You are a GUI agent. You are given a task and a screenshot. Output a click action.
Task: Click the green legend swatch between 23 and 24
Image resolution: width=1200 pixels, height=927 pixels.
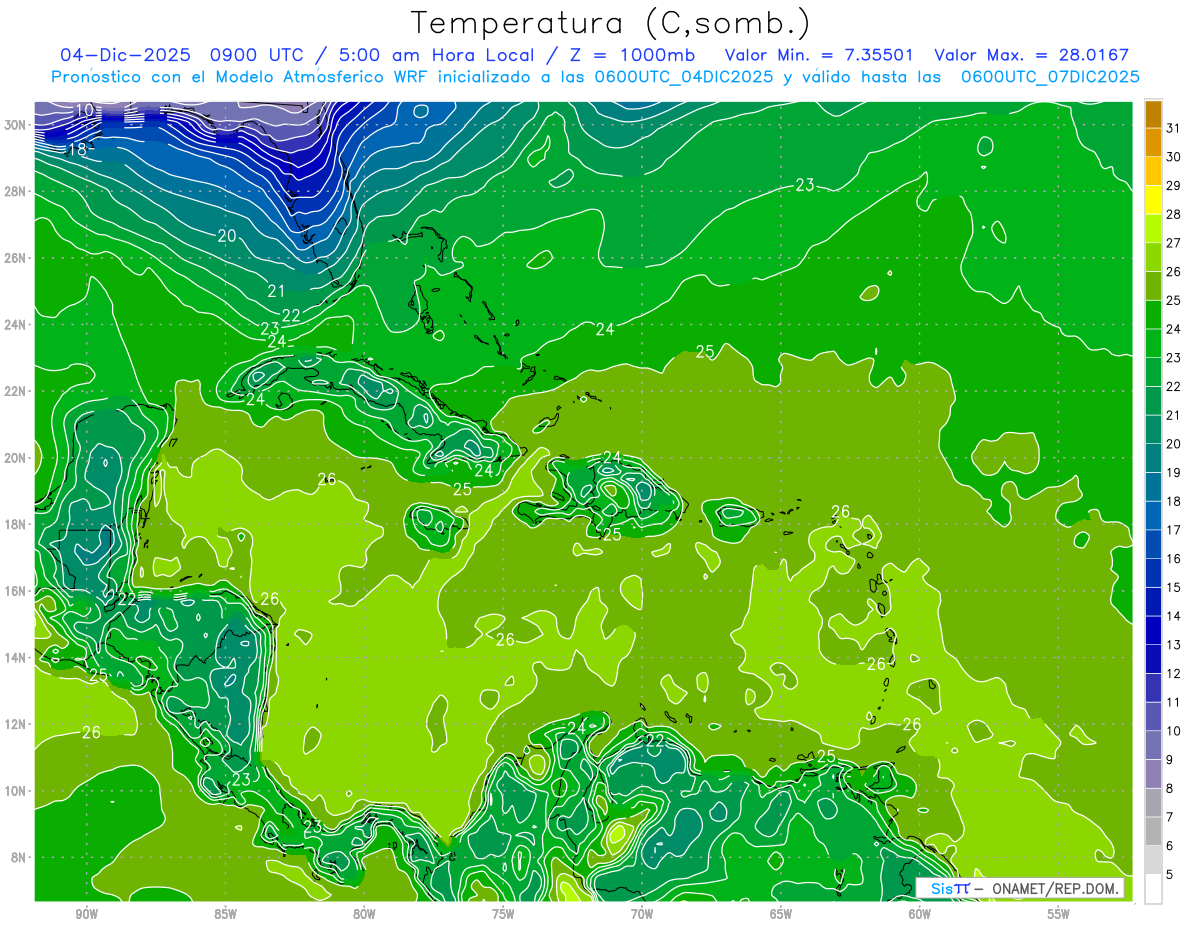point(1153,343)
